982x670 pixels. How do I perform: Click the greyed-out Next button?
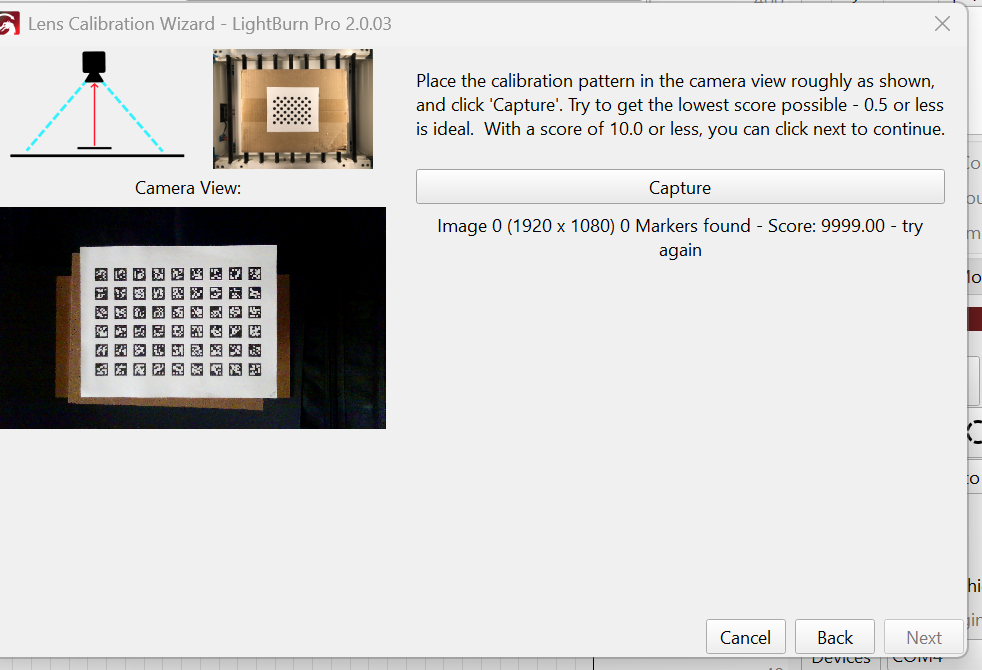(923, 637)
